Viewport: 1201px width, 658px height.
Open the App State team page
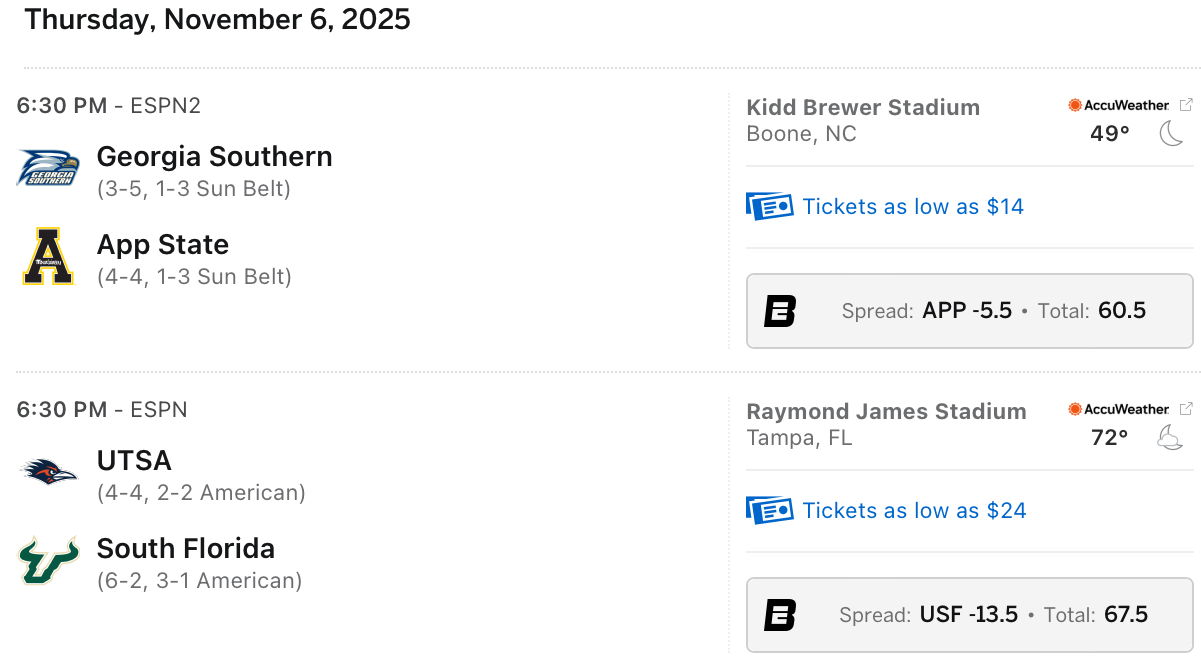[163, 245]
